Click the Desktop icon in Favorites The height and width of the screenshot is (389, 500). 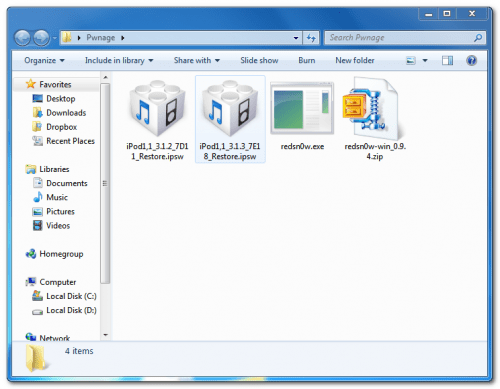38,98
